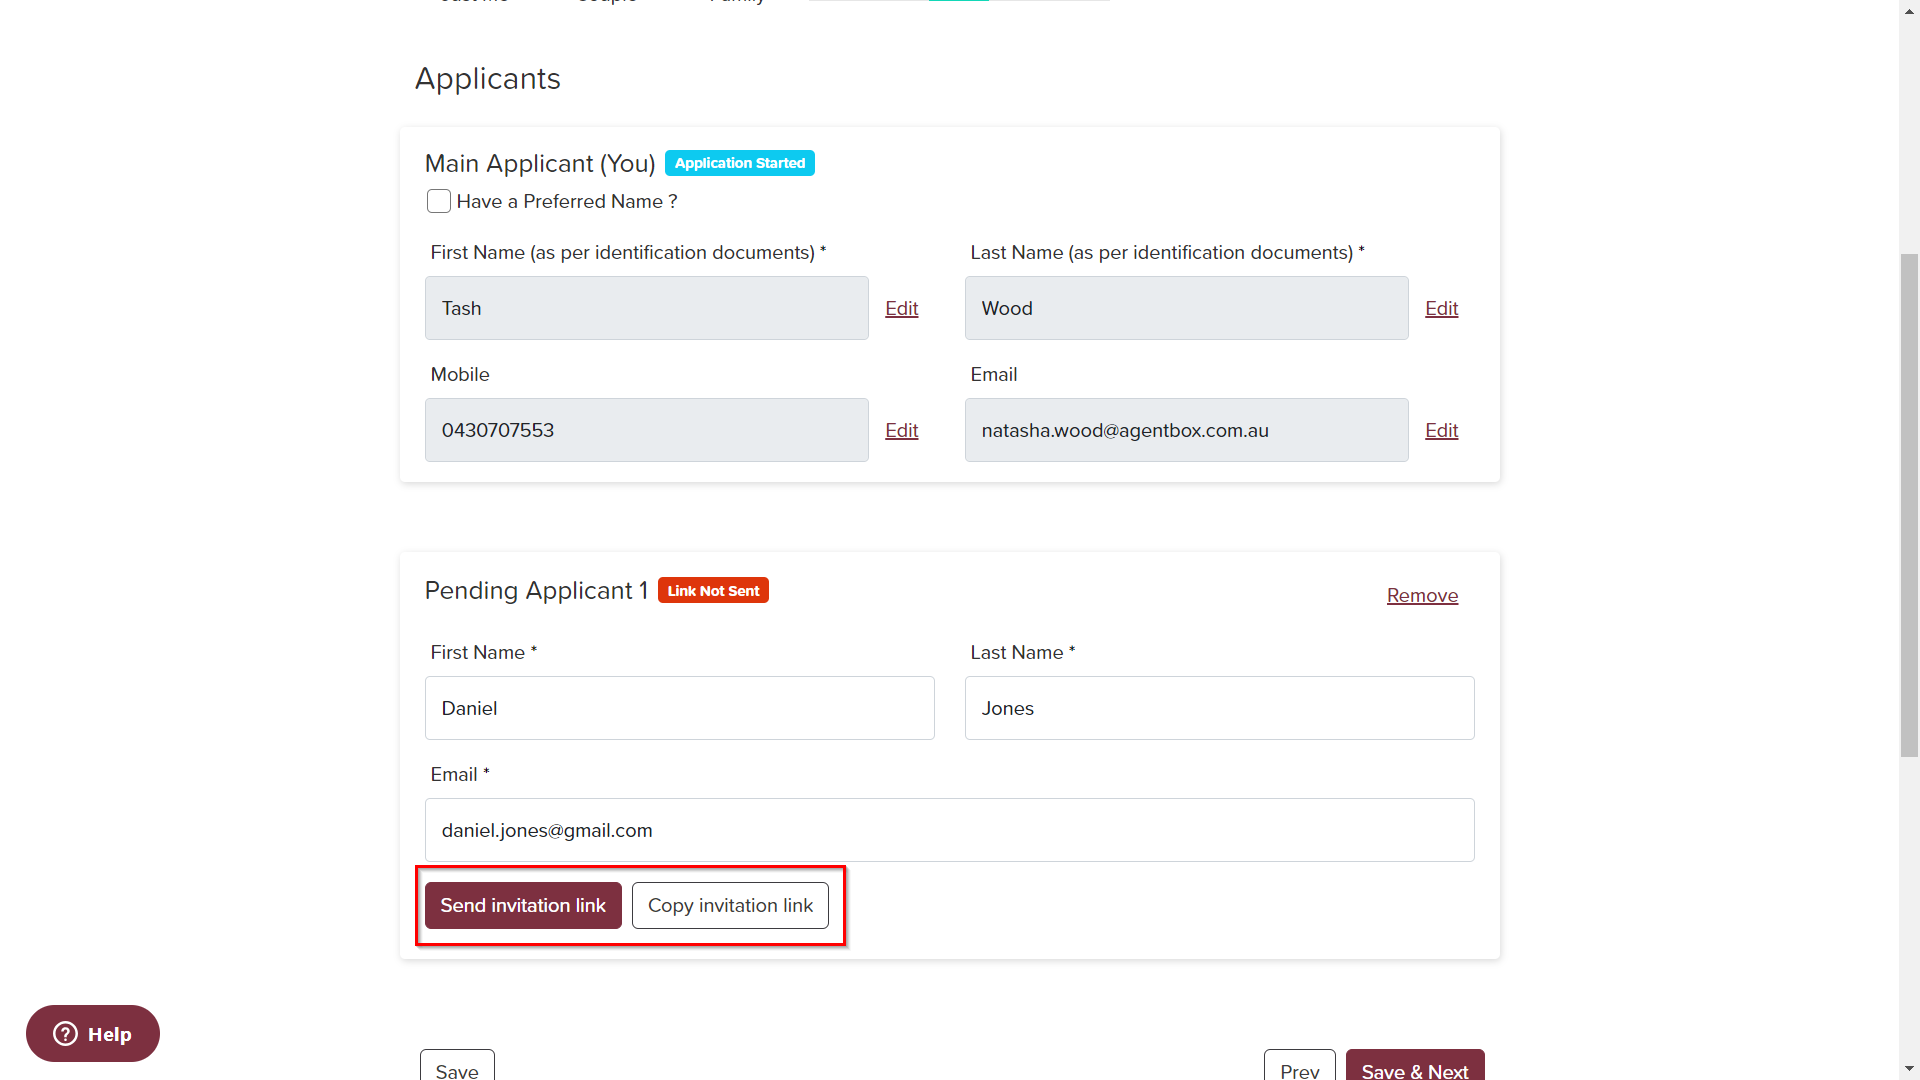
Task: Click the main applicant Mobile field
Action: pyautogui.click(x=646, y=430)
